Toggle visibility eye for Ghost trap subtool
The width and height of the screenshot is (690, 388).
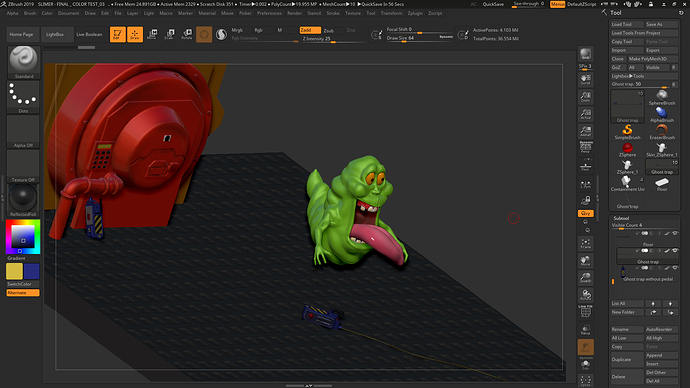[675, 250]
